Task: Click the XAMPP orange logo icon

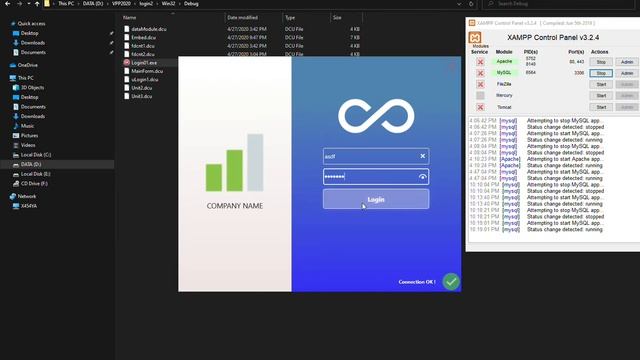Action: pyautogui.click(x=474, y=38)
